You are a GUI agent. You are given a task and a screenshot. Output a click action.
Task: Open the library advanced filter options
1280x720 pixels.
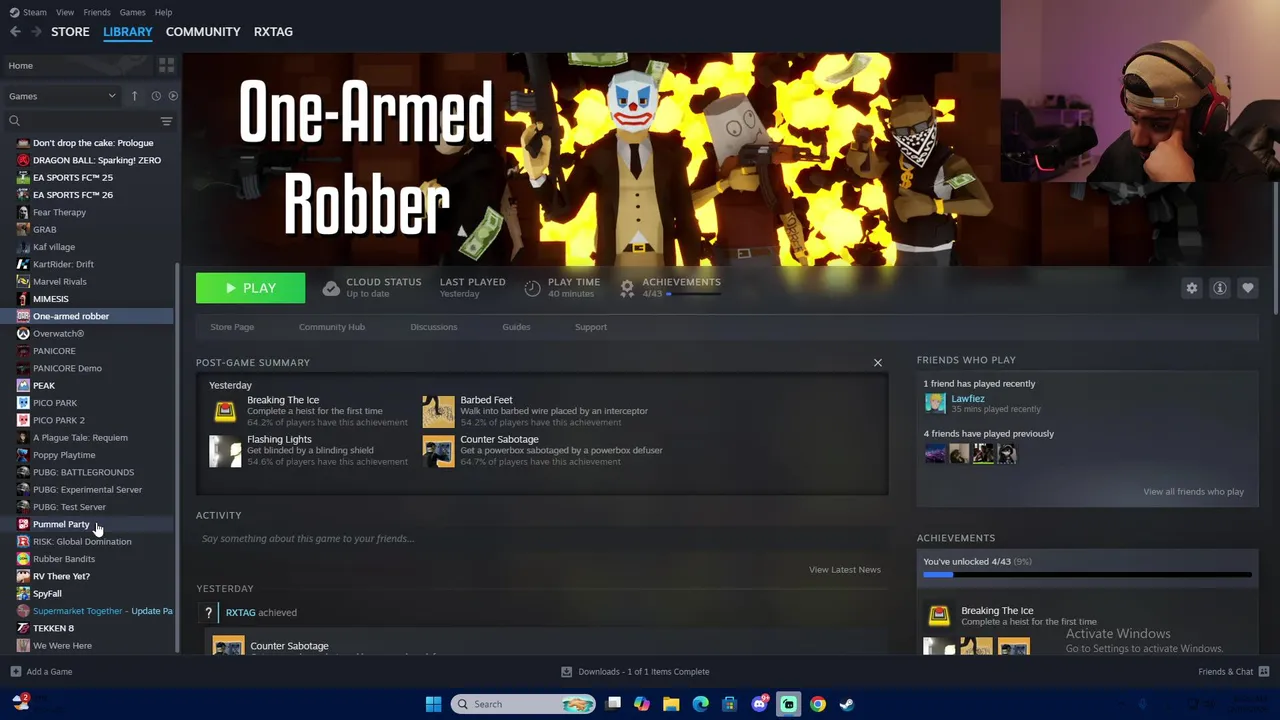(166, 121)
